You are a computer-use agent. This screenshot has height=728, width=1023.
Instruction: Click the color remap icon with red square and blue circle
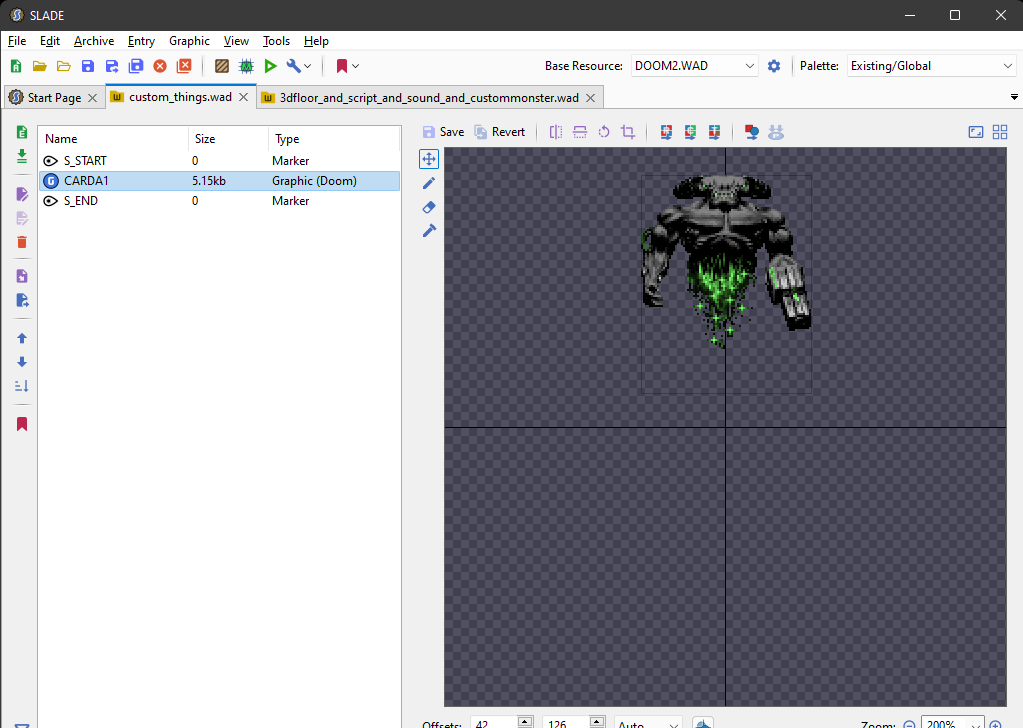pyautogui.click(x=752, y=132)
